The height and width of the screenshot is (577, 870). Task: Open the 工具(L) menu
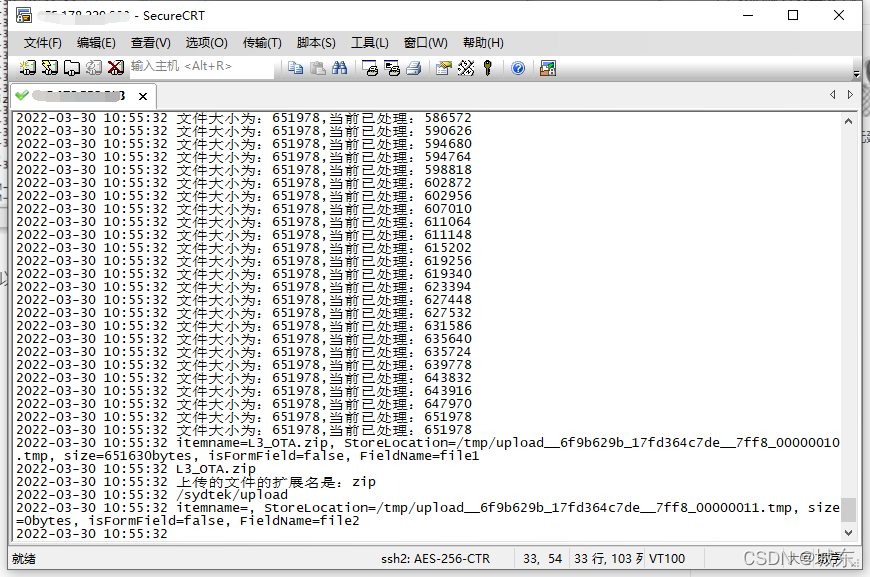pos(370,43)
